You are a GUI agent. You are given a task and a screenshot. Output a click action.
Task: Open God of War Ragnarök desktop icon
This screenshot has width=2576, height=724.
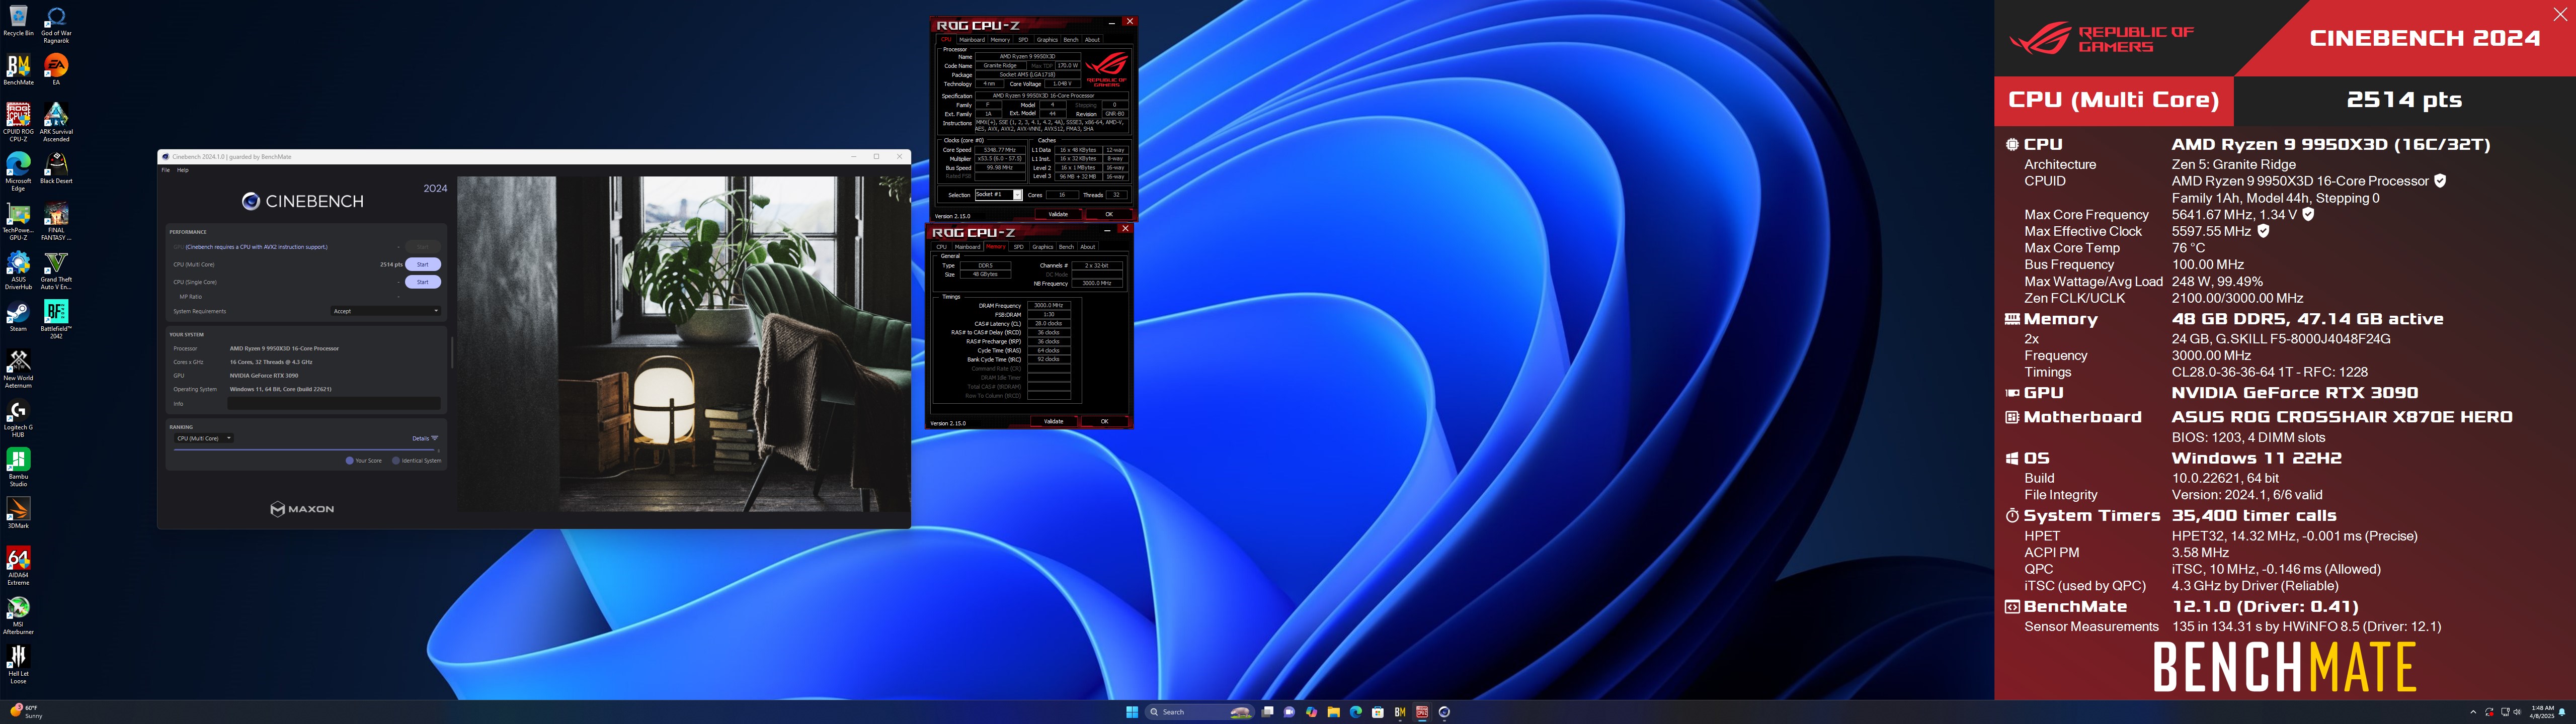point(56,25)
